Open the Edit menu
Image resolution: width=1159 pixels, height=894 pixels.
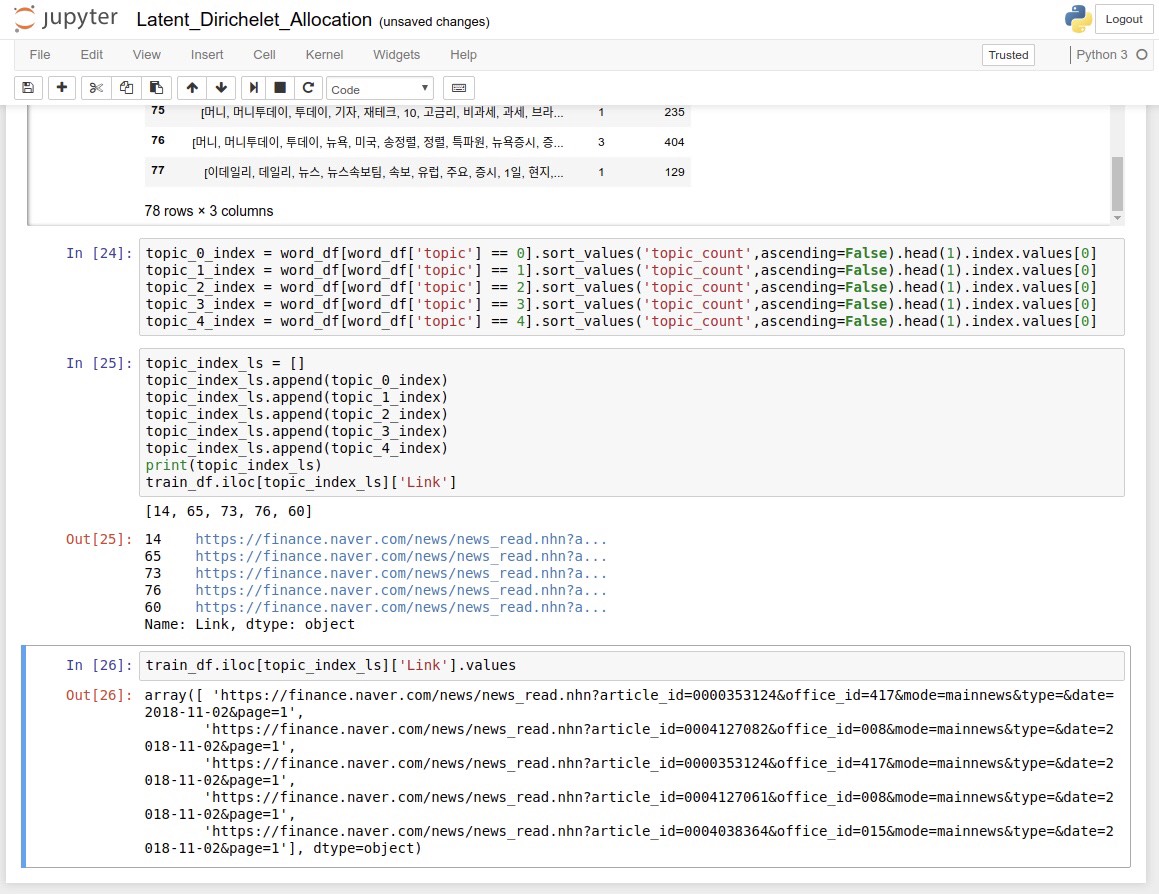coord(92,55)
